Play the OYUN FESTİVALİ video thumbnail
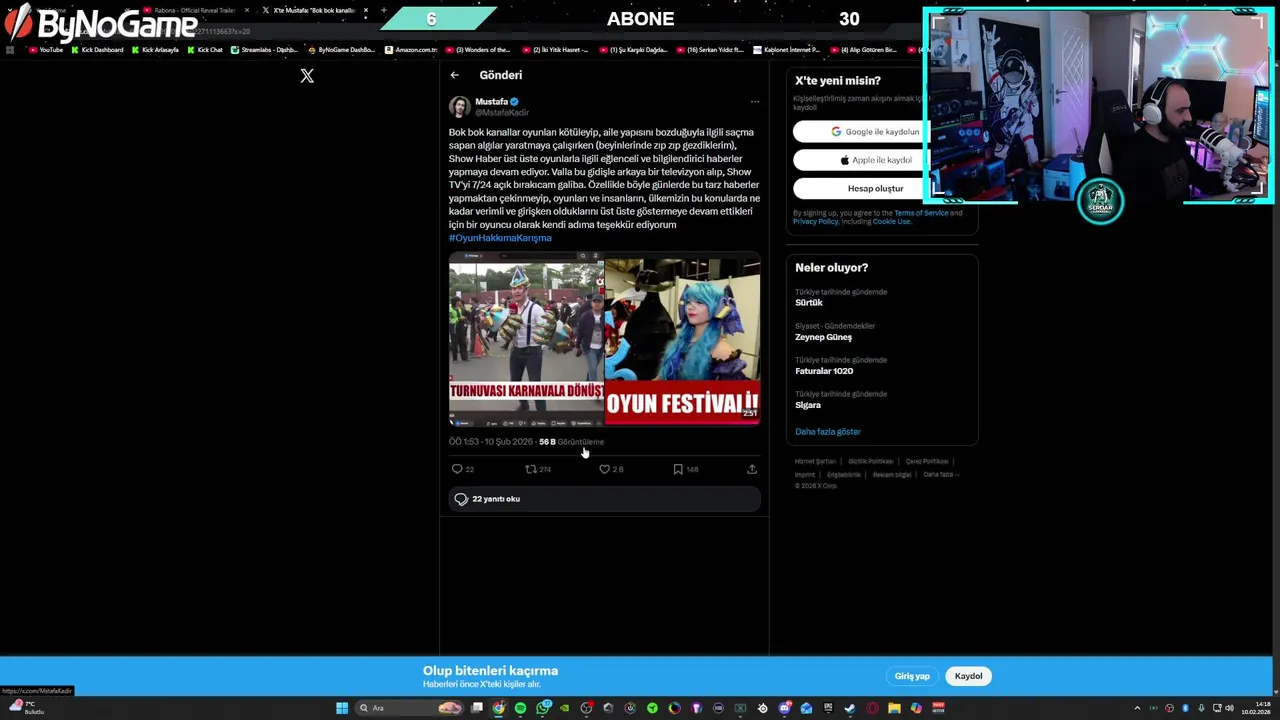The height and width of the screenshot is (720, 1280). point(683,340)
